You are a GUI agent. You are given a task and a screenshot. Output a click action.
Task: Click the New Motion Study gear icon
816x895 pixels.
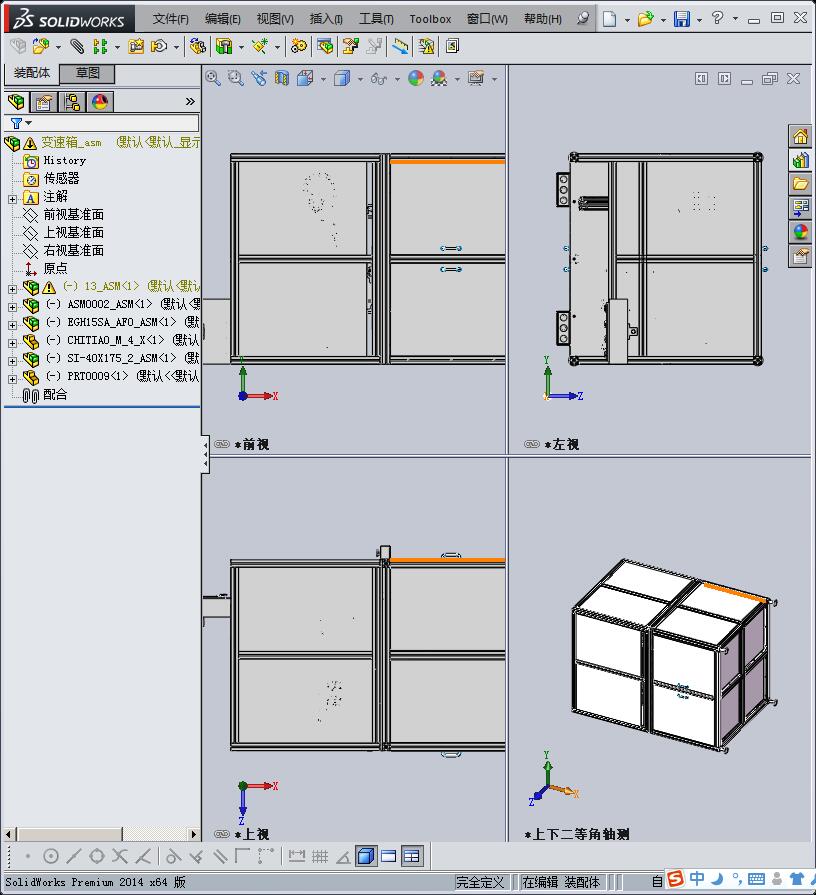pos(298,46)
